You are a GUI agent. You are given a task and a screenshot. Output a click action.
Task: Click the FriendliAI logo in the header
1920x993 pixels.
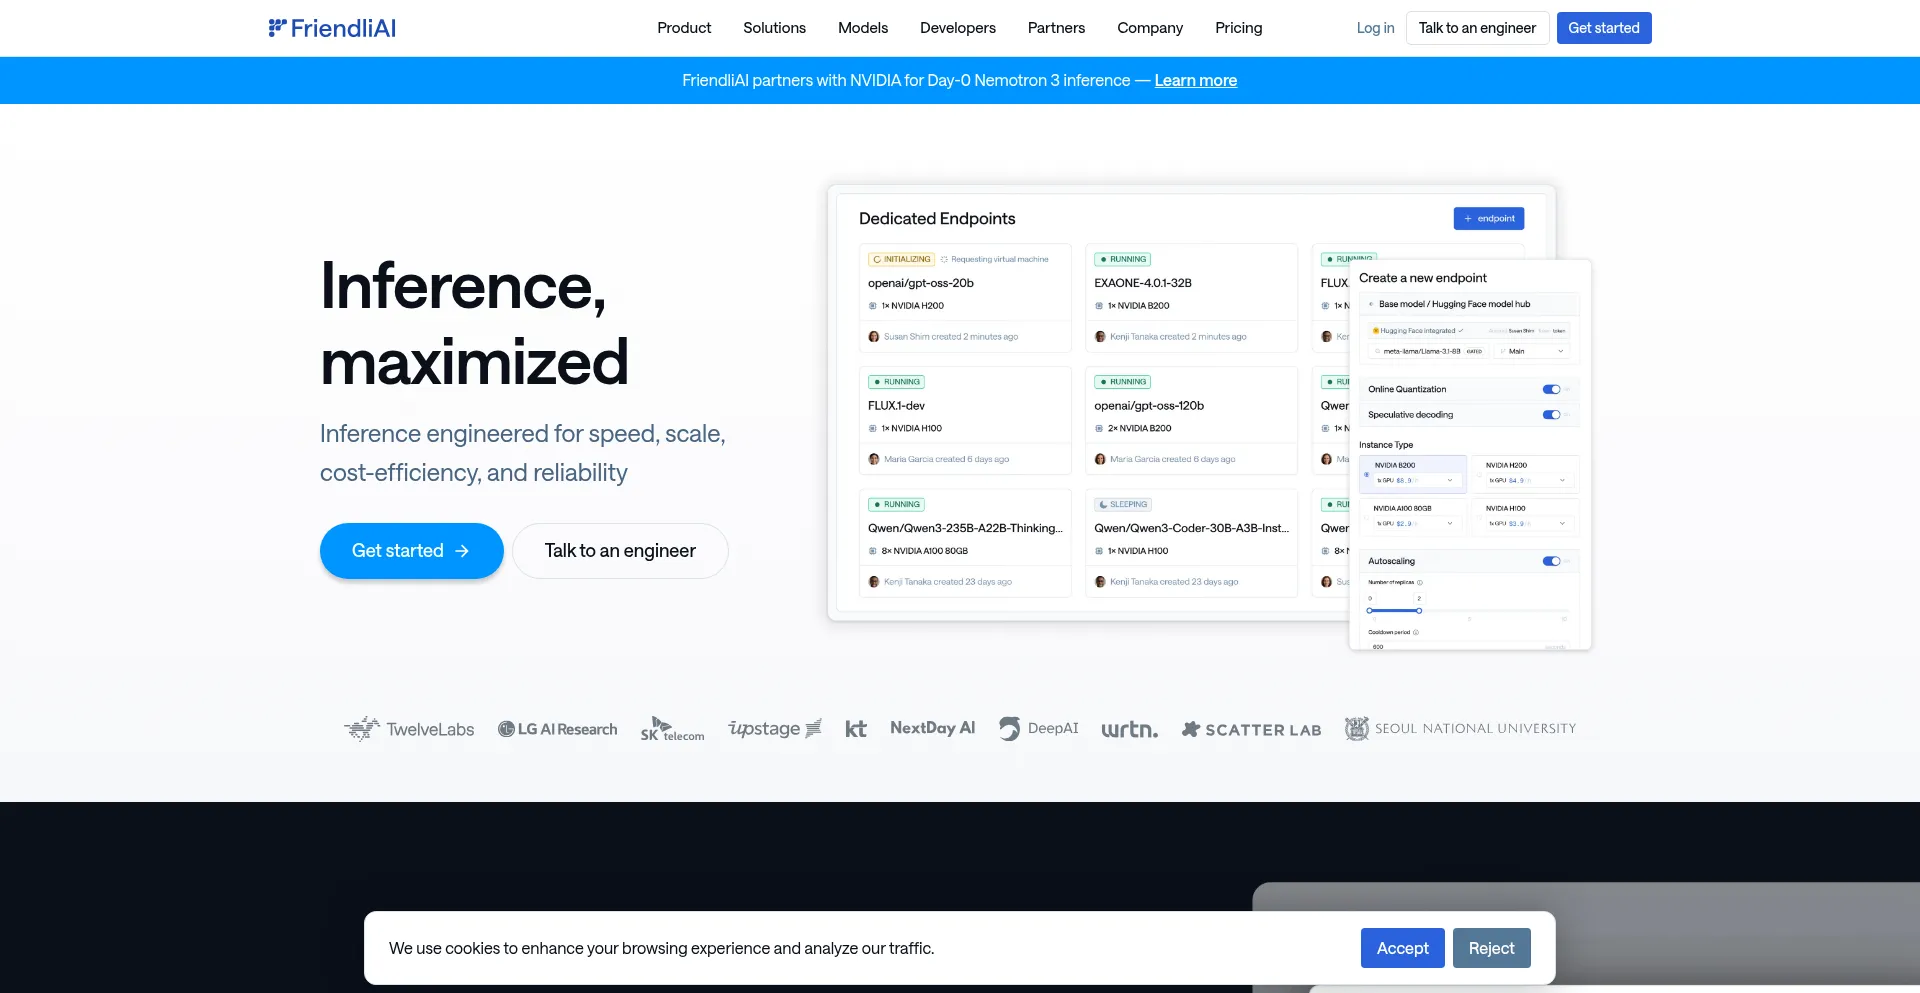point(332,27)
